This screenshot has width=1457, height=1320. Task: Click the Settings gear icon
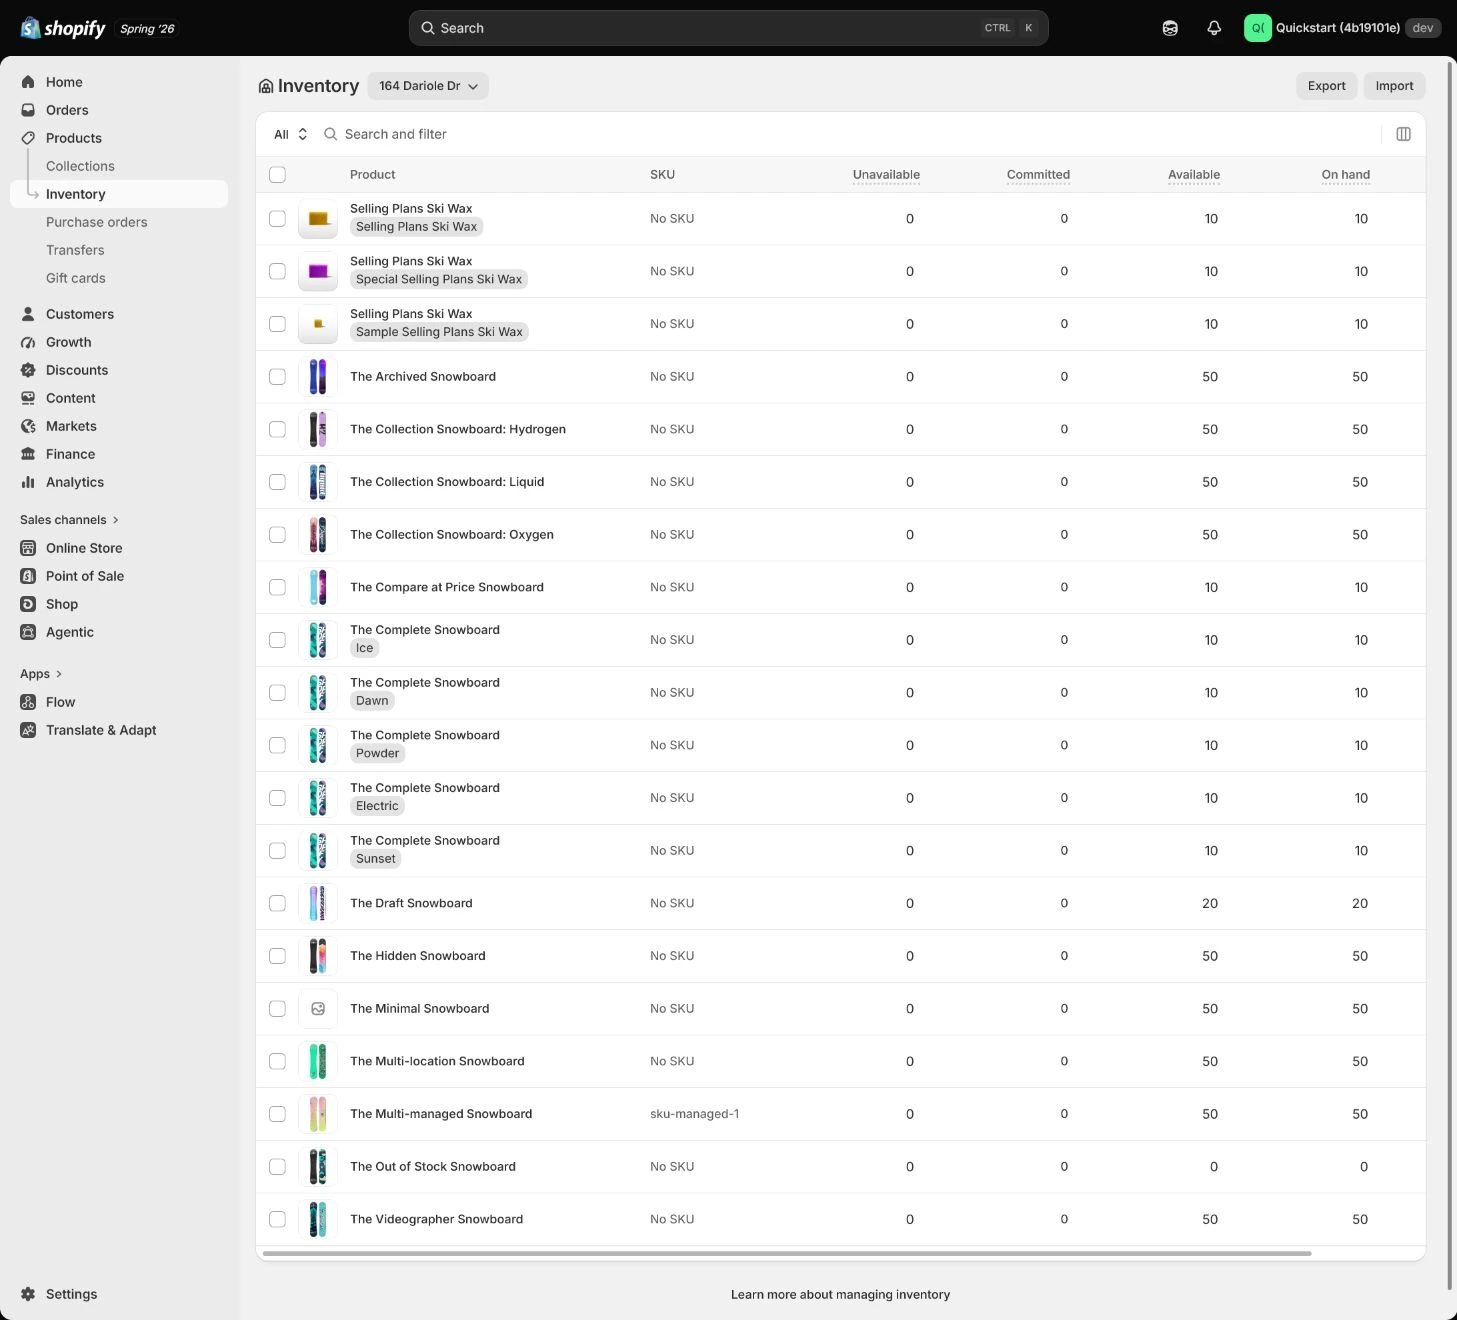pos(28,1294)
